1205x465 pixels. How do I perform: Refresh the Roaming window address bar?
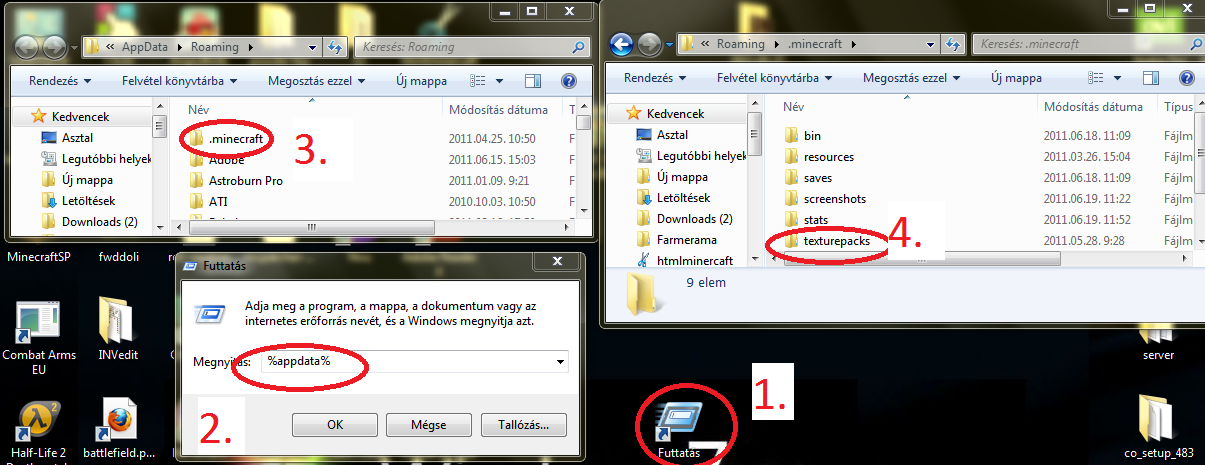pos(335,47)
